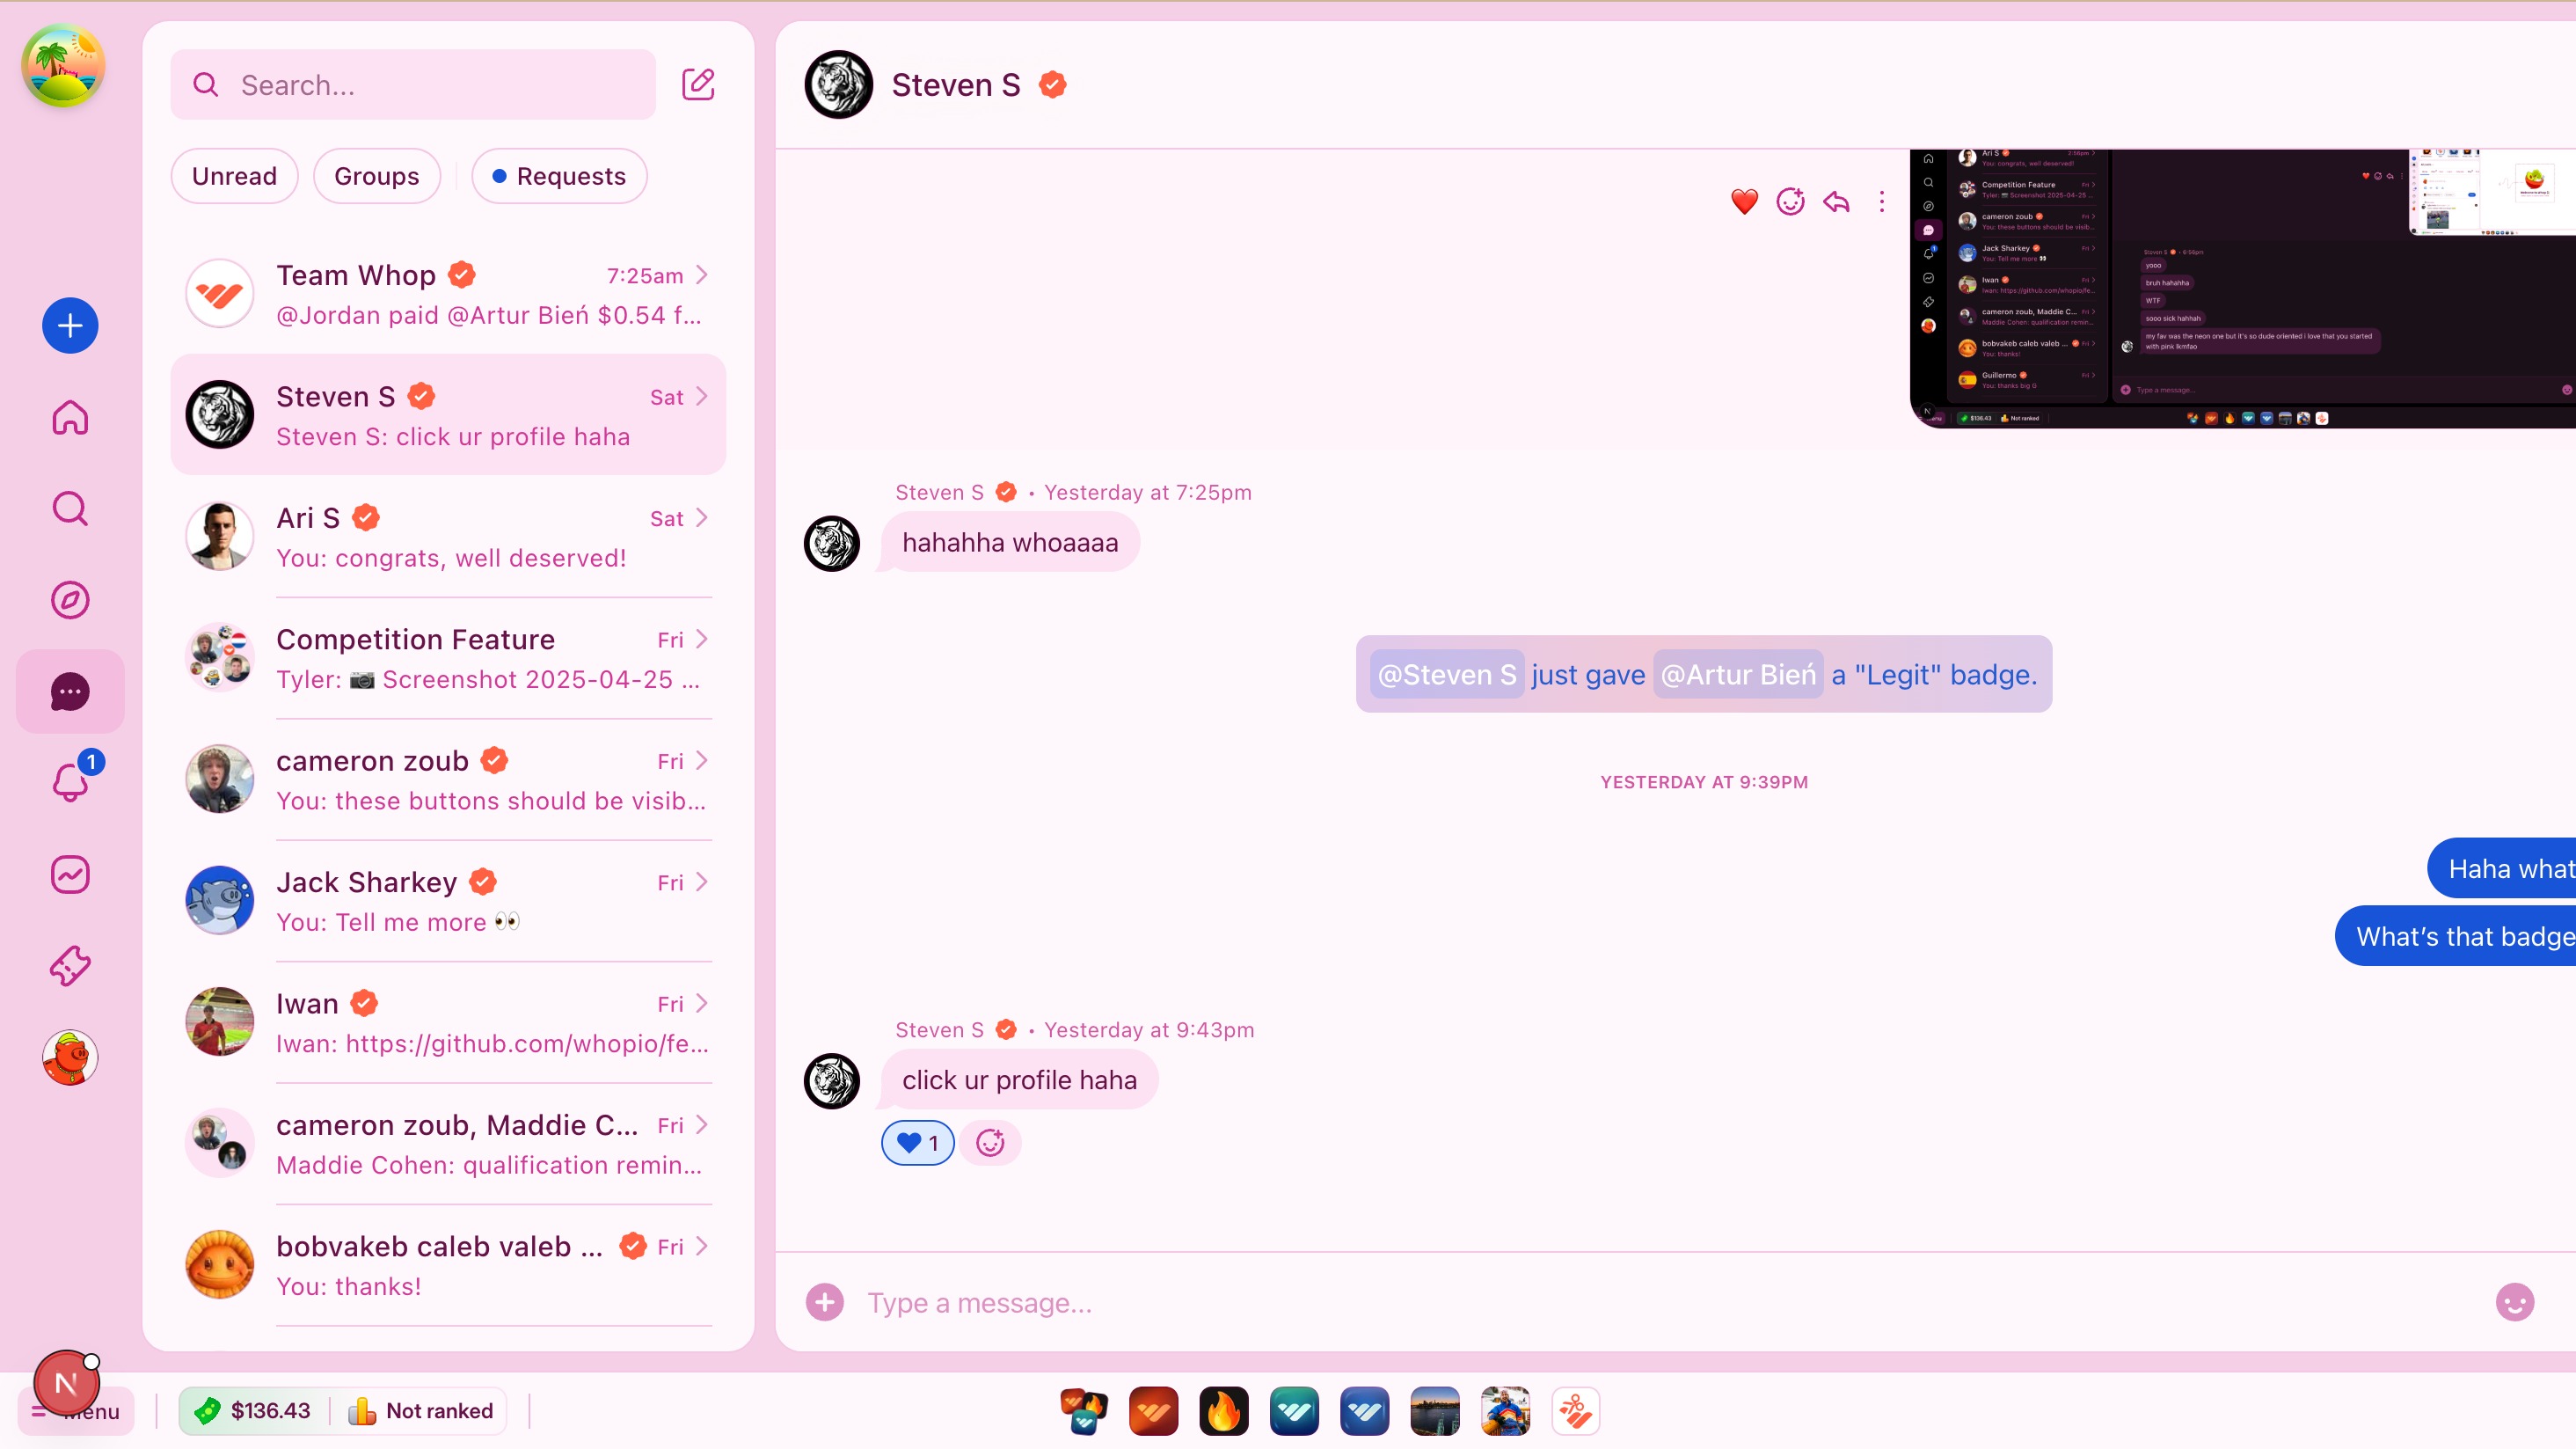Expand the Team Whop chat chevron
Image resolution: width=2576 pixels, height=1449 pixels.
[702, 275]
